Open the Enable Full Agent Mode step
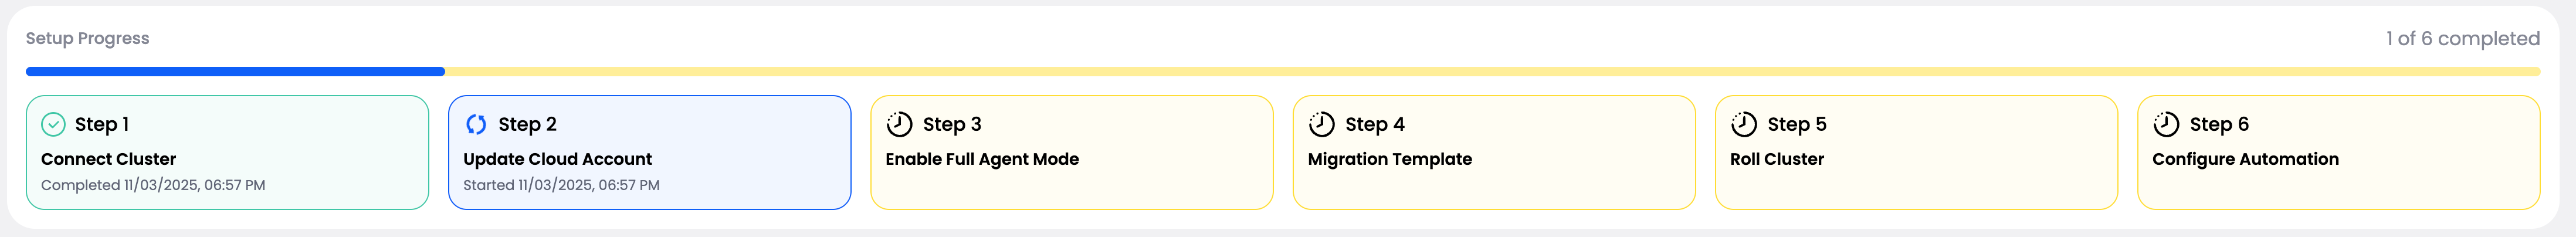The image size is (2576, 237). 981,159
